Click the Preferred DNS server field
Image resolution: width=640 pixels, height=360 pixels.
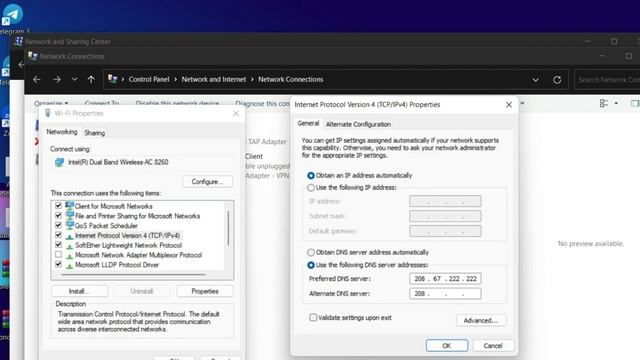(x=445, y=279)
